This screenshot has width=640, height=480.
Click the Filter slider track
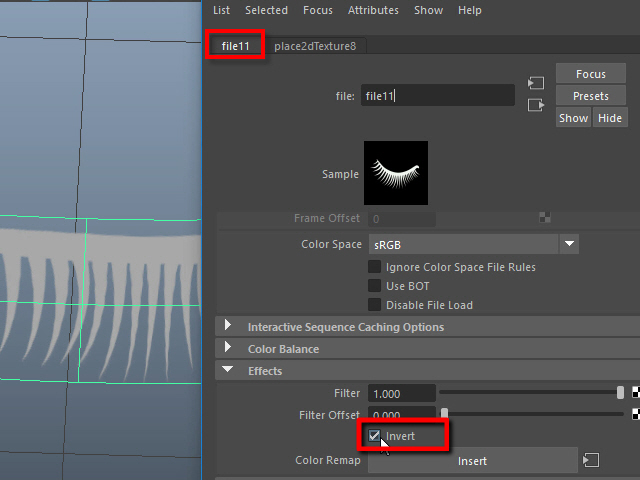click(530, 393)
